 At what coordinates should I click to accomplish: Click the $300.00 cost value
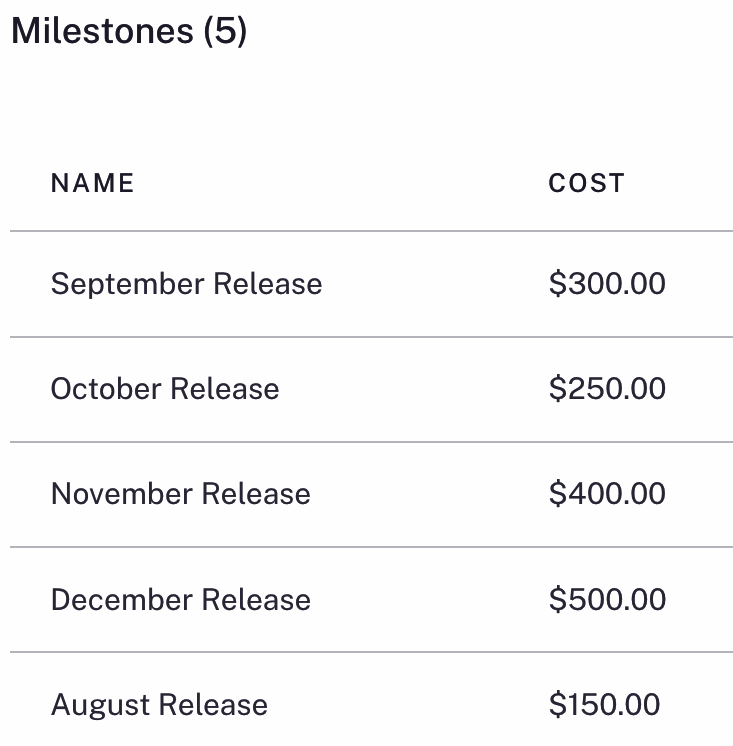coord(607,284)
